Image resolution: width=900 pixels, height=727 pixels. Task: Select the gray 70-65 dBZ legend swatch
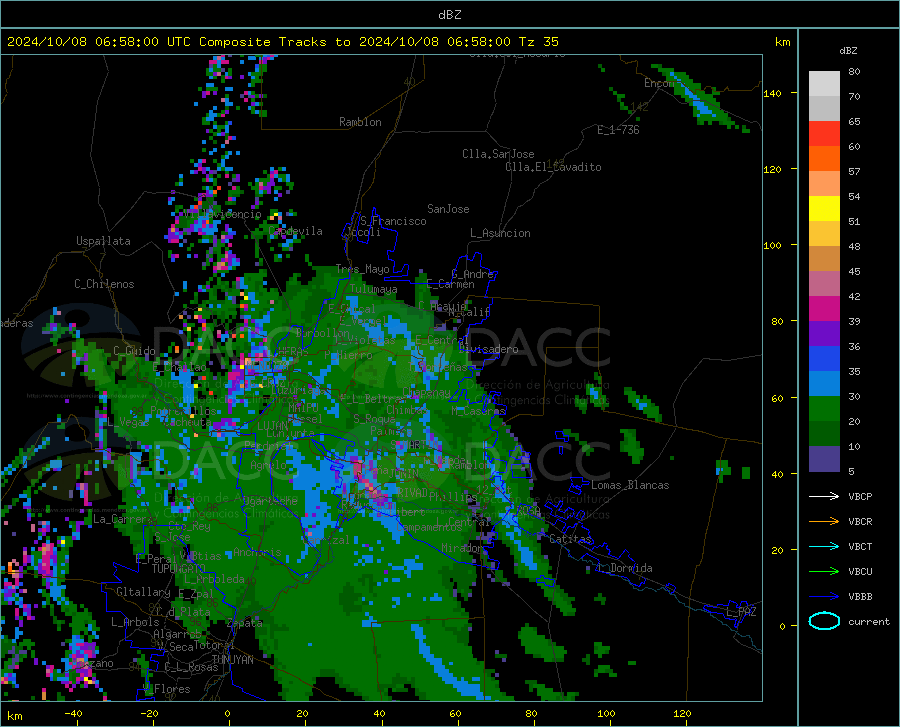point(824,108)
